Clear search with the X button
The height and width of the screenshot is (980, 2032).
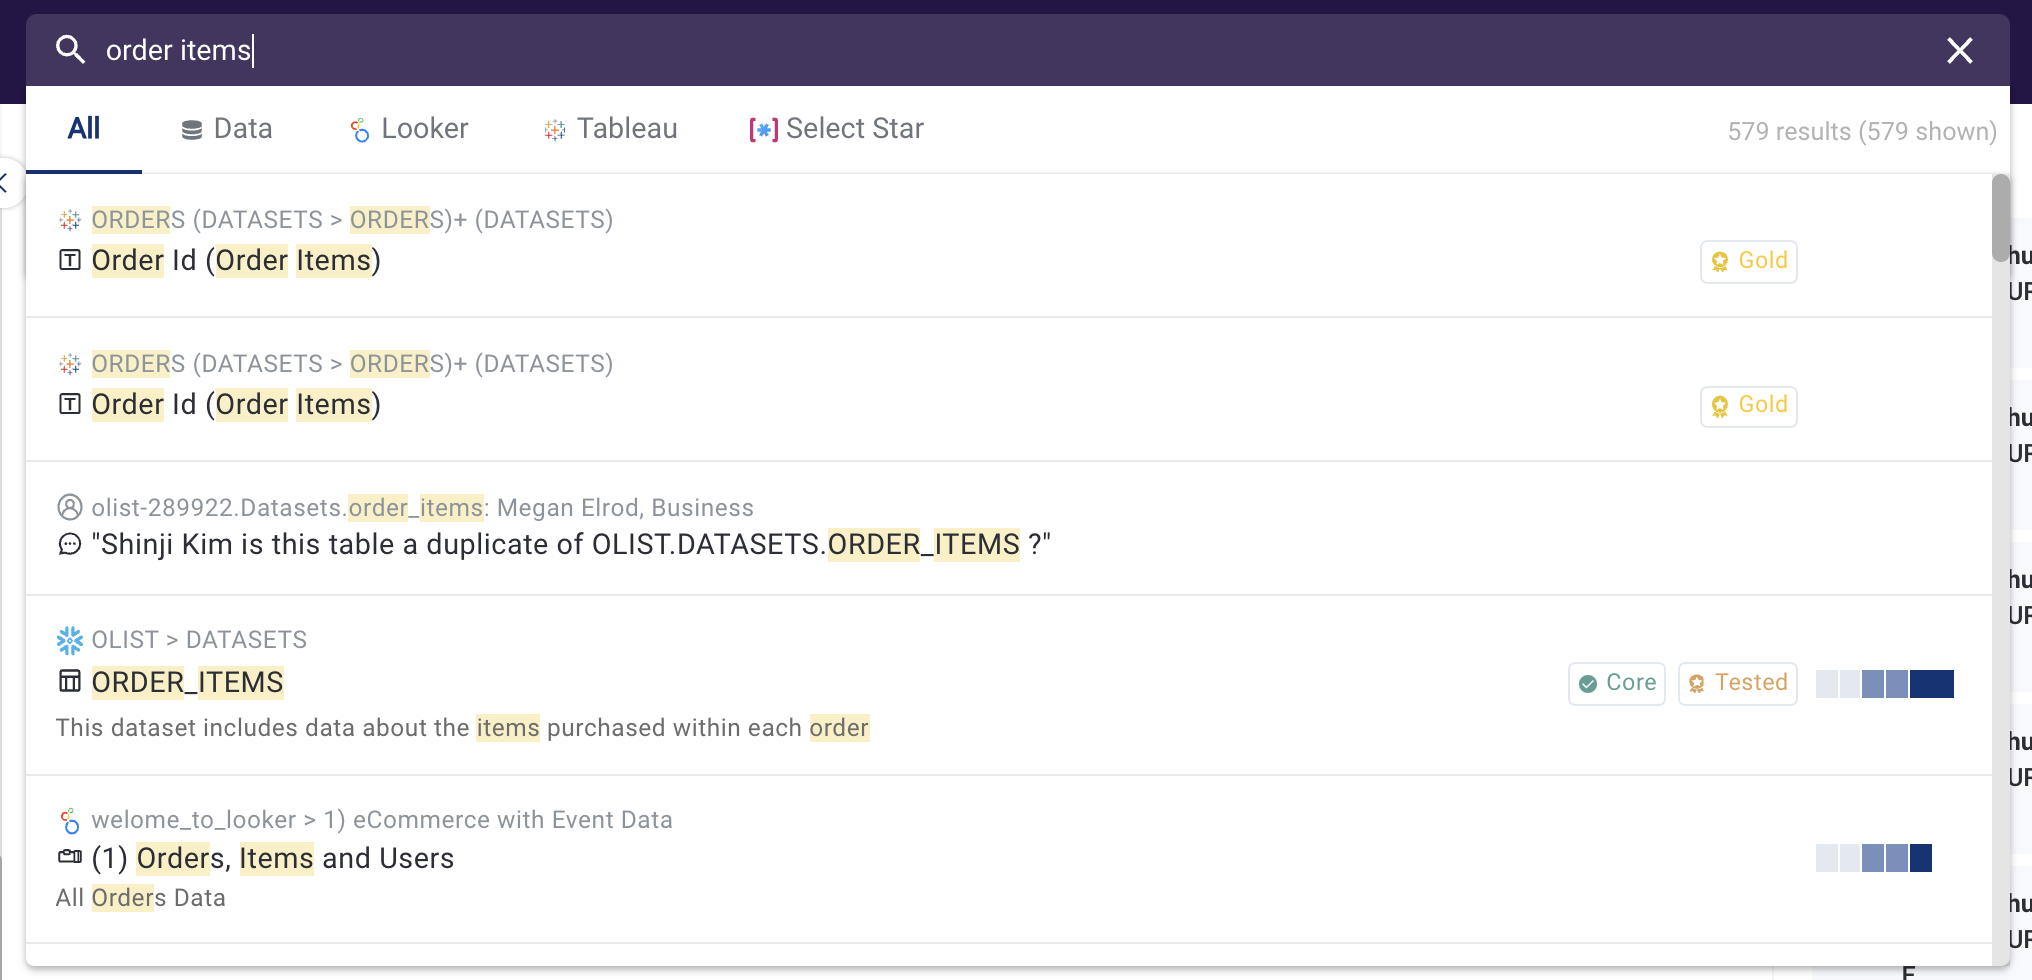(x=1960, y=50)
